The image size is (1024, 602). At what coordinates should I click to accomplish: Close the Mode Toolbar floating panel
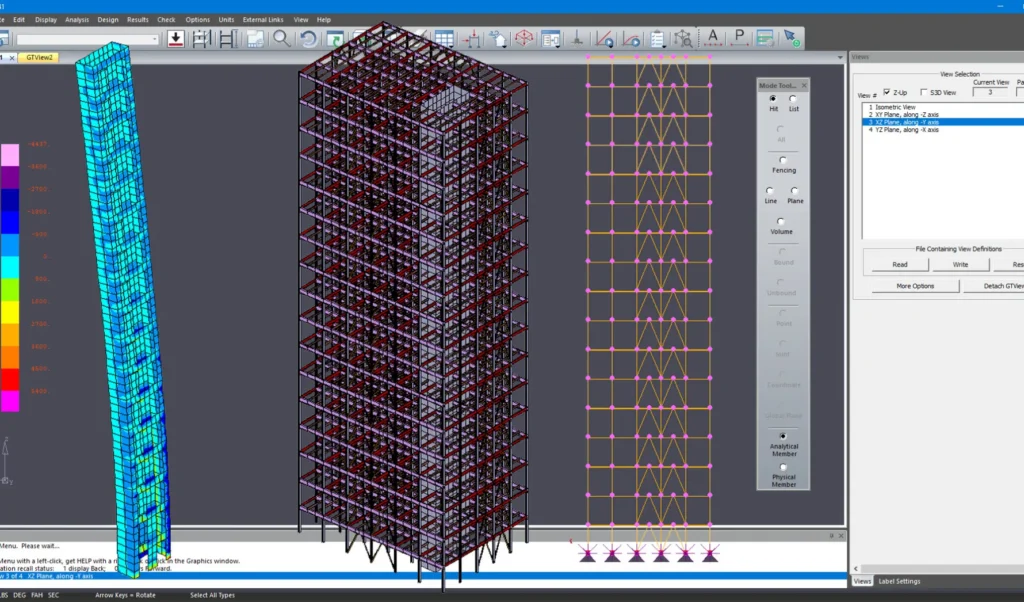pos(804,86)
